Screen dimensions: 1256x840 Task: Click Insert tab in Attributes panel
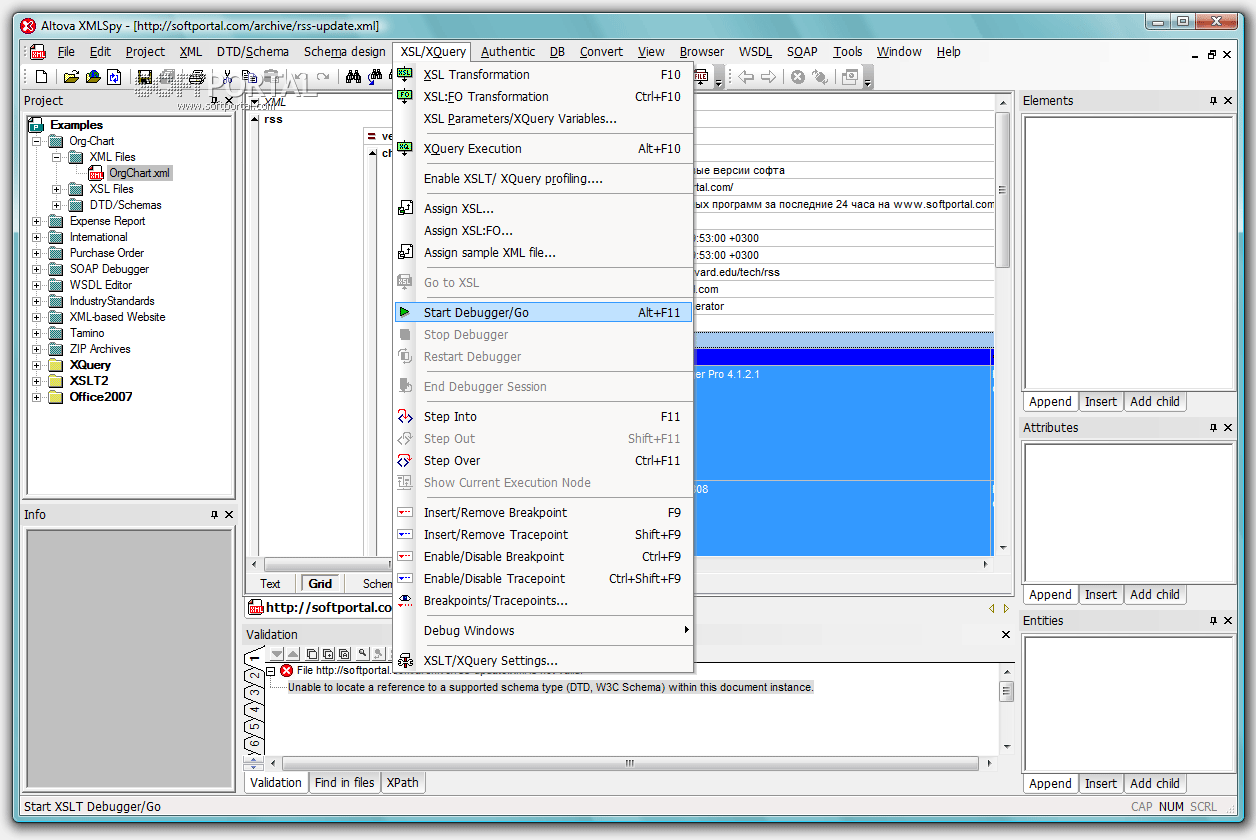pos(1101,595)
